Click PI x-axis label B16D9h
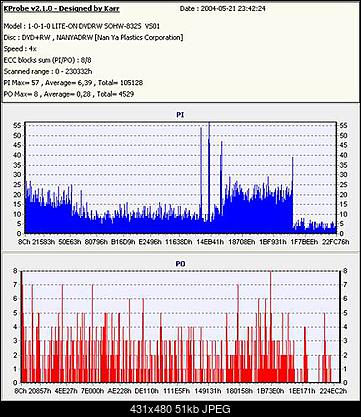The image size is (361, 417). pyautogui.click(x=123, y=242)
